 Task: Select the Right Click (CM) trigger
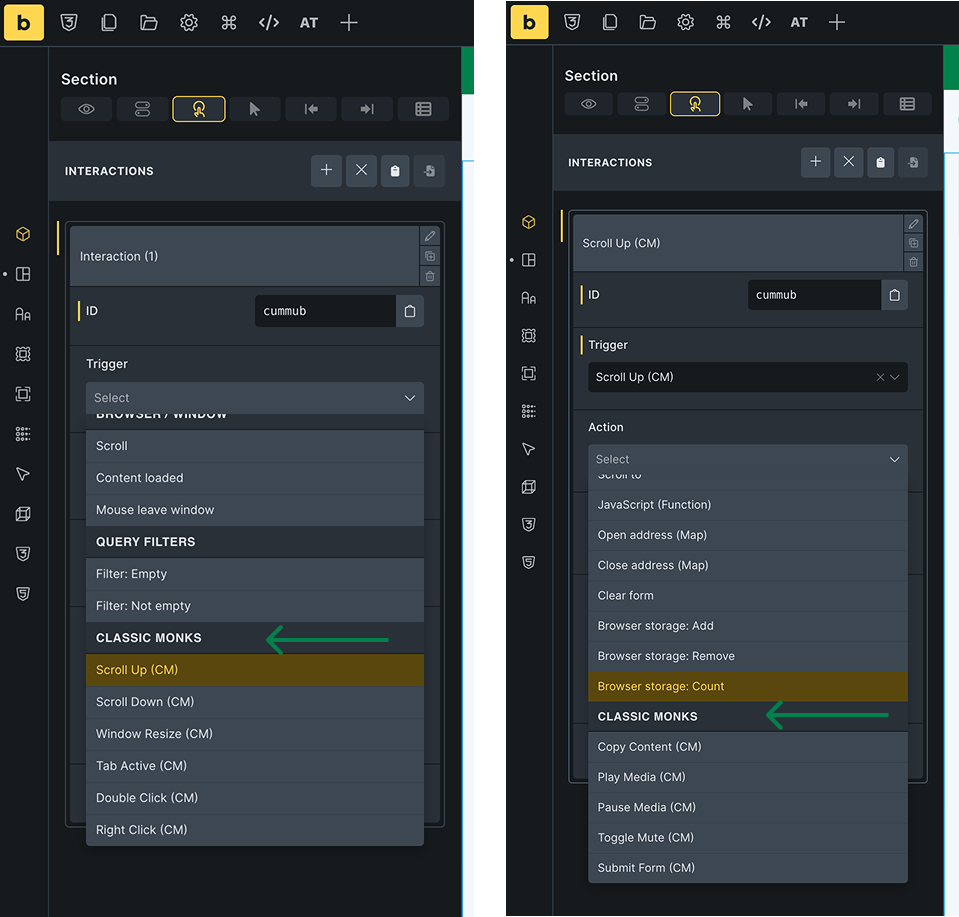click(254, 830)
